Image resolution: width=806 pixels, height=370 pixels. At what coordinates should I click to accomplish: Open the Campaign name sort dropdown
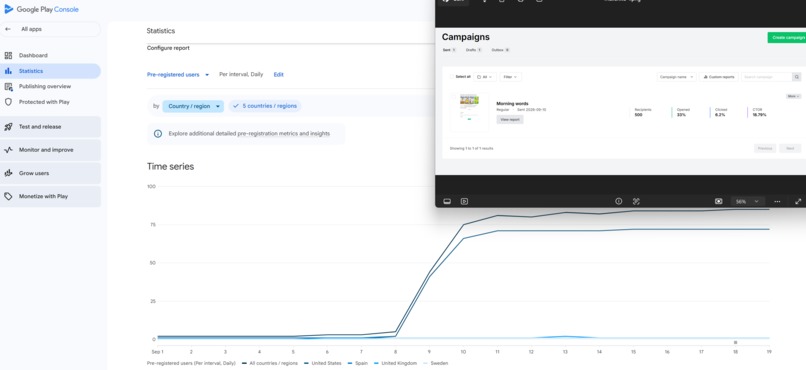click(676, 77)
